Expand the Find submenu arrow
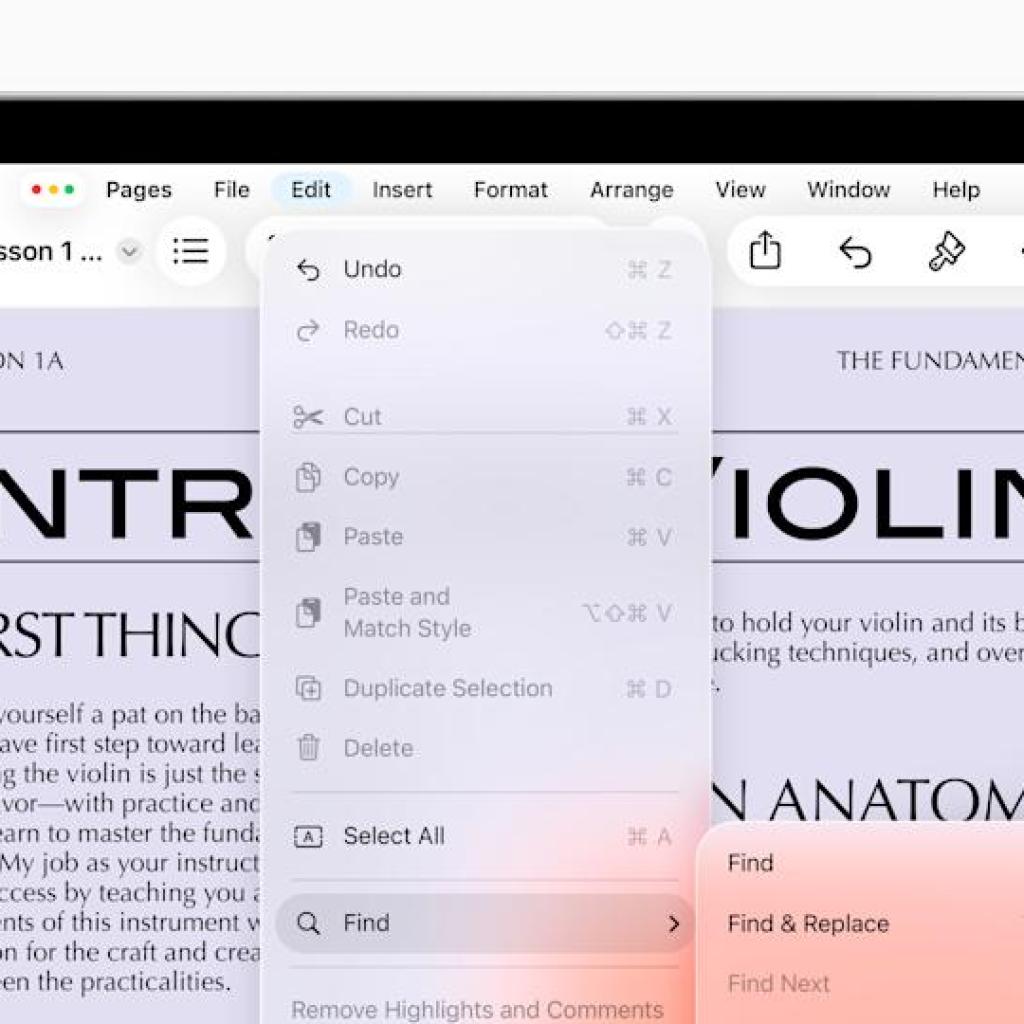Image resolution: width=1024 pixels, height=1024 pixels. coord(674,923)
